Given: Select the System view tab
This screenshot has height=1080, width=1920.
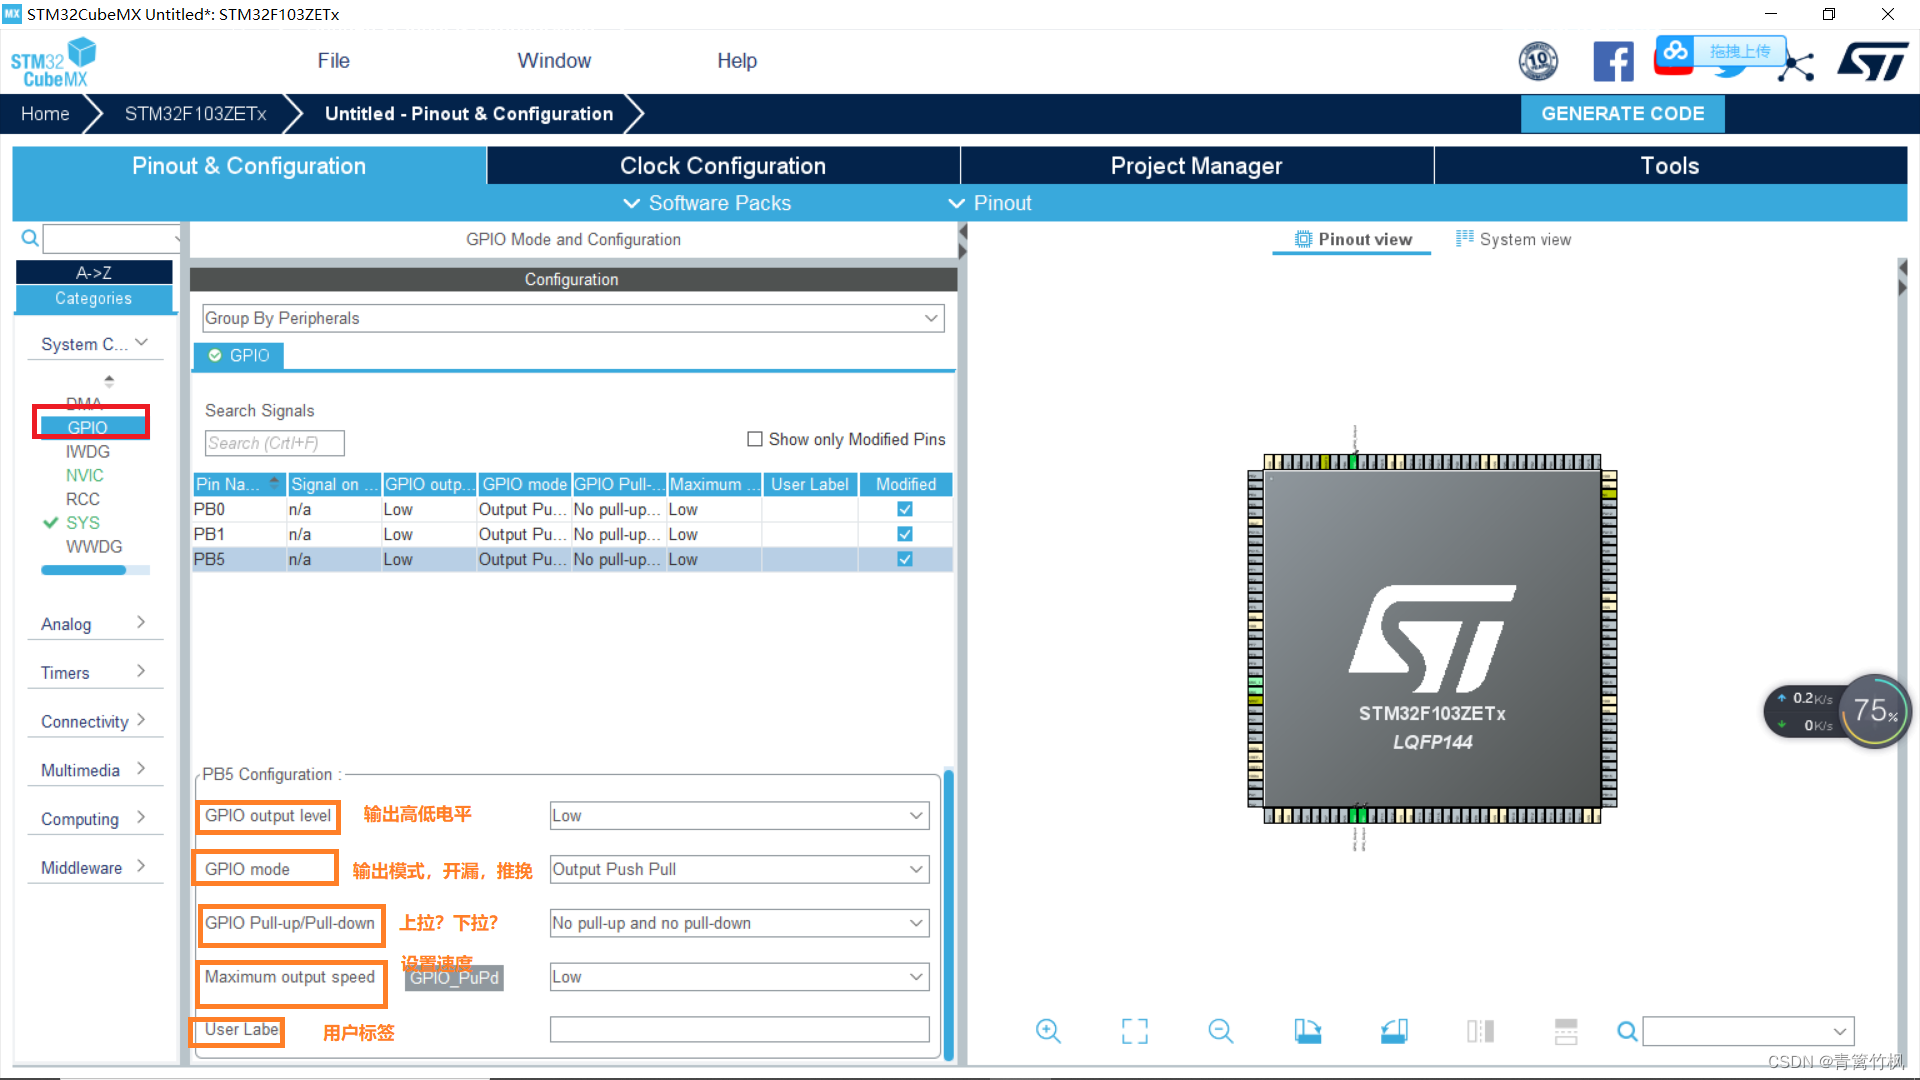Looking at the screenshot, I should 1513,239.
